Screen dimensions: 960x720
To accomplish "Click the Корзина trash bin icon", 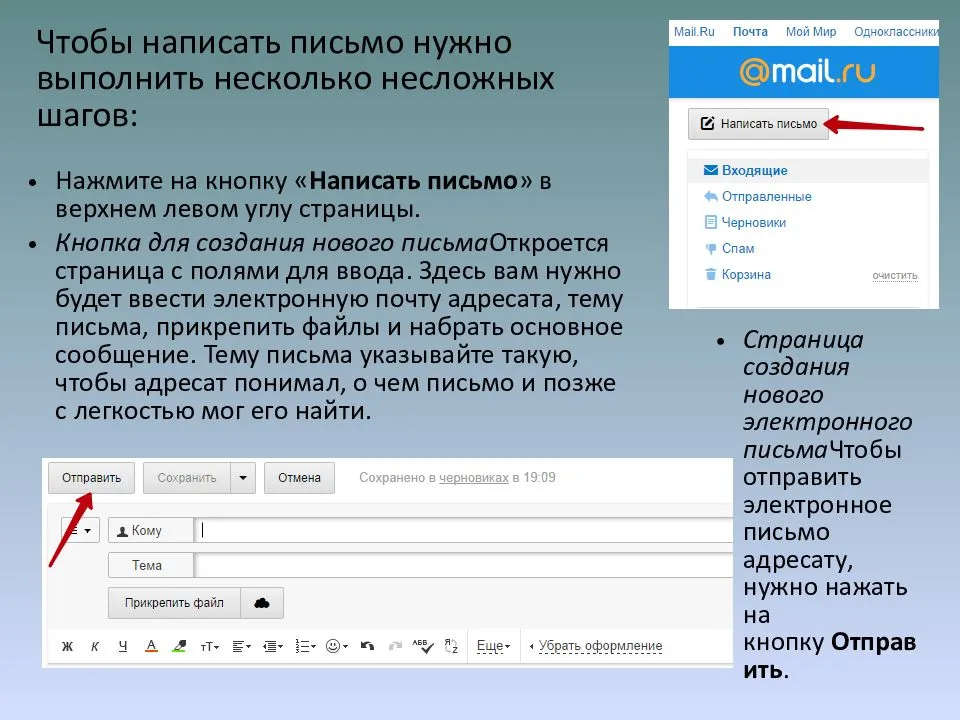I will [711, 274].
